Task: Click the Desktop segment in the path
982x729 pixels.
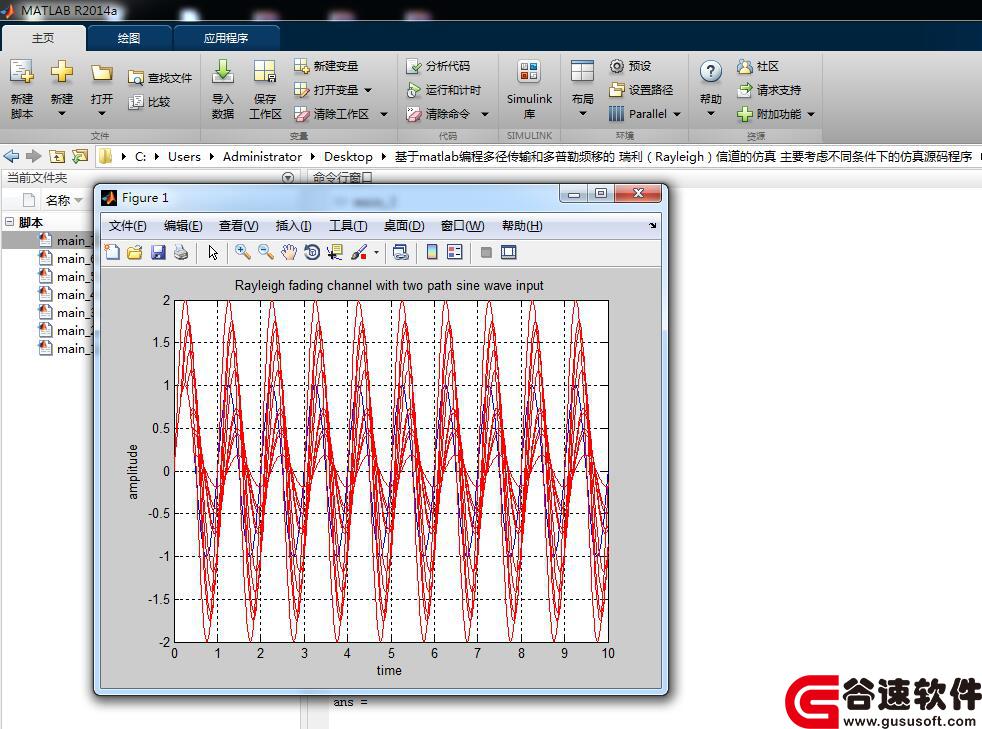Action: [x=348, y=157]
